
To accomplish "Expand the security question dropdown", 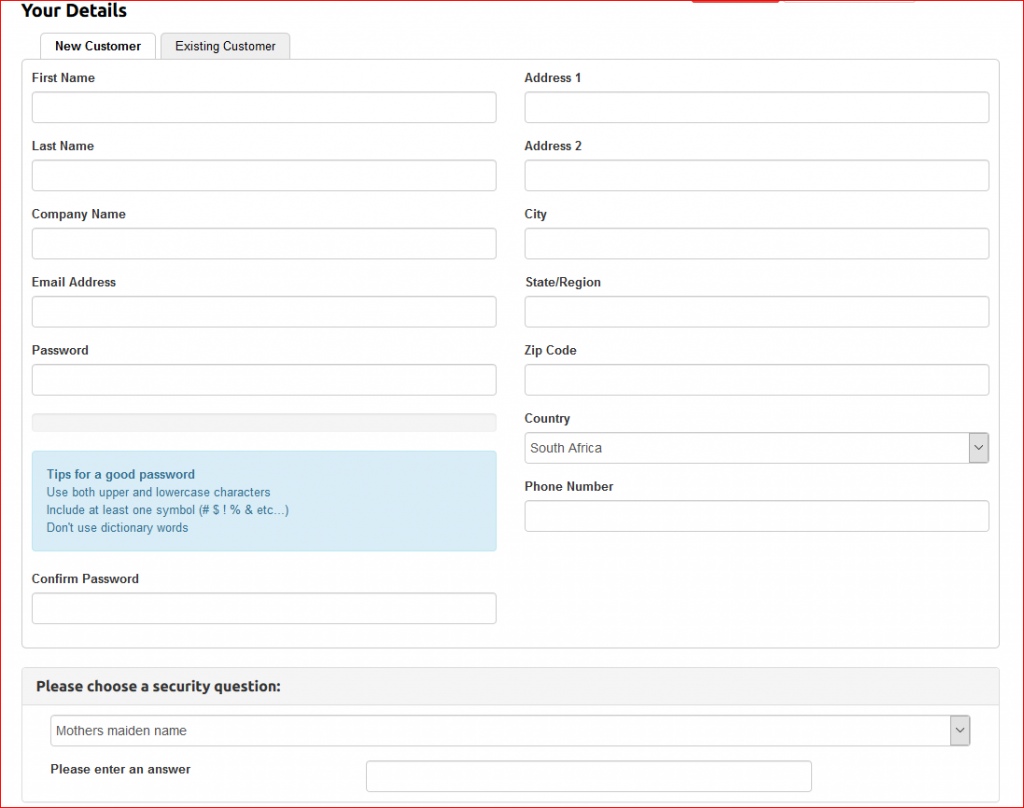I will coord(510,731).
